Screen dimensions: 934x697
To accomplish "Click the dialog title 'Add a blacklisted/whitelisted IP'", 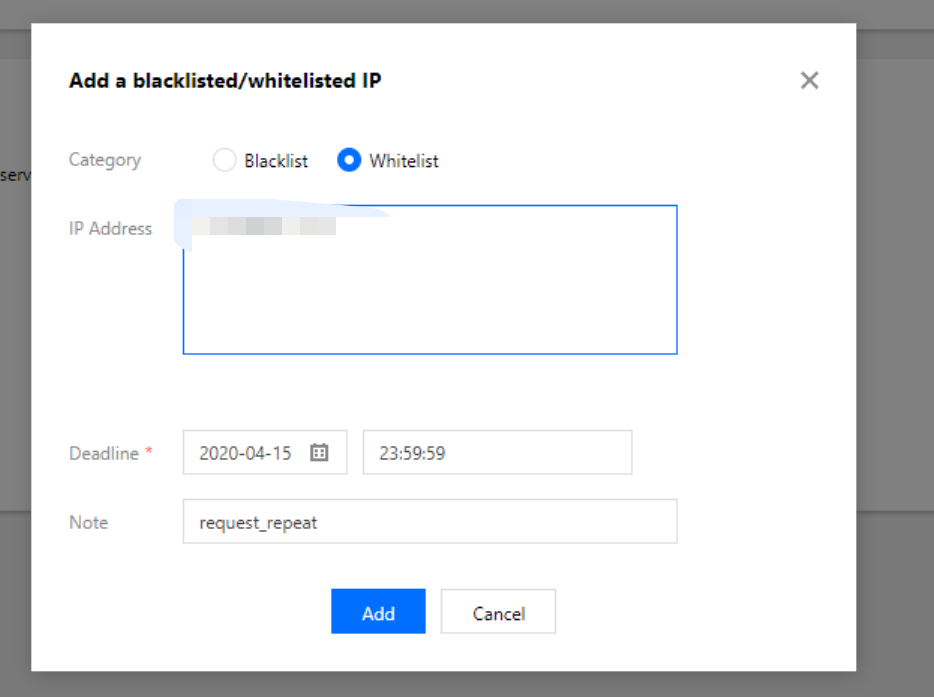I will 225,80.
